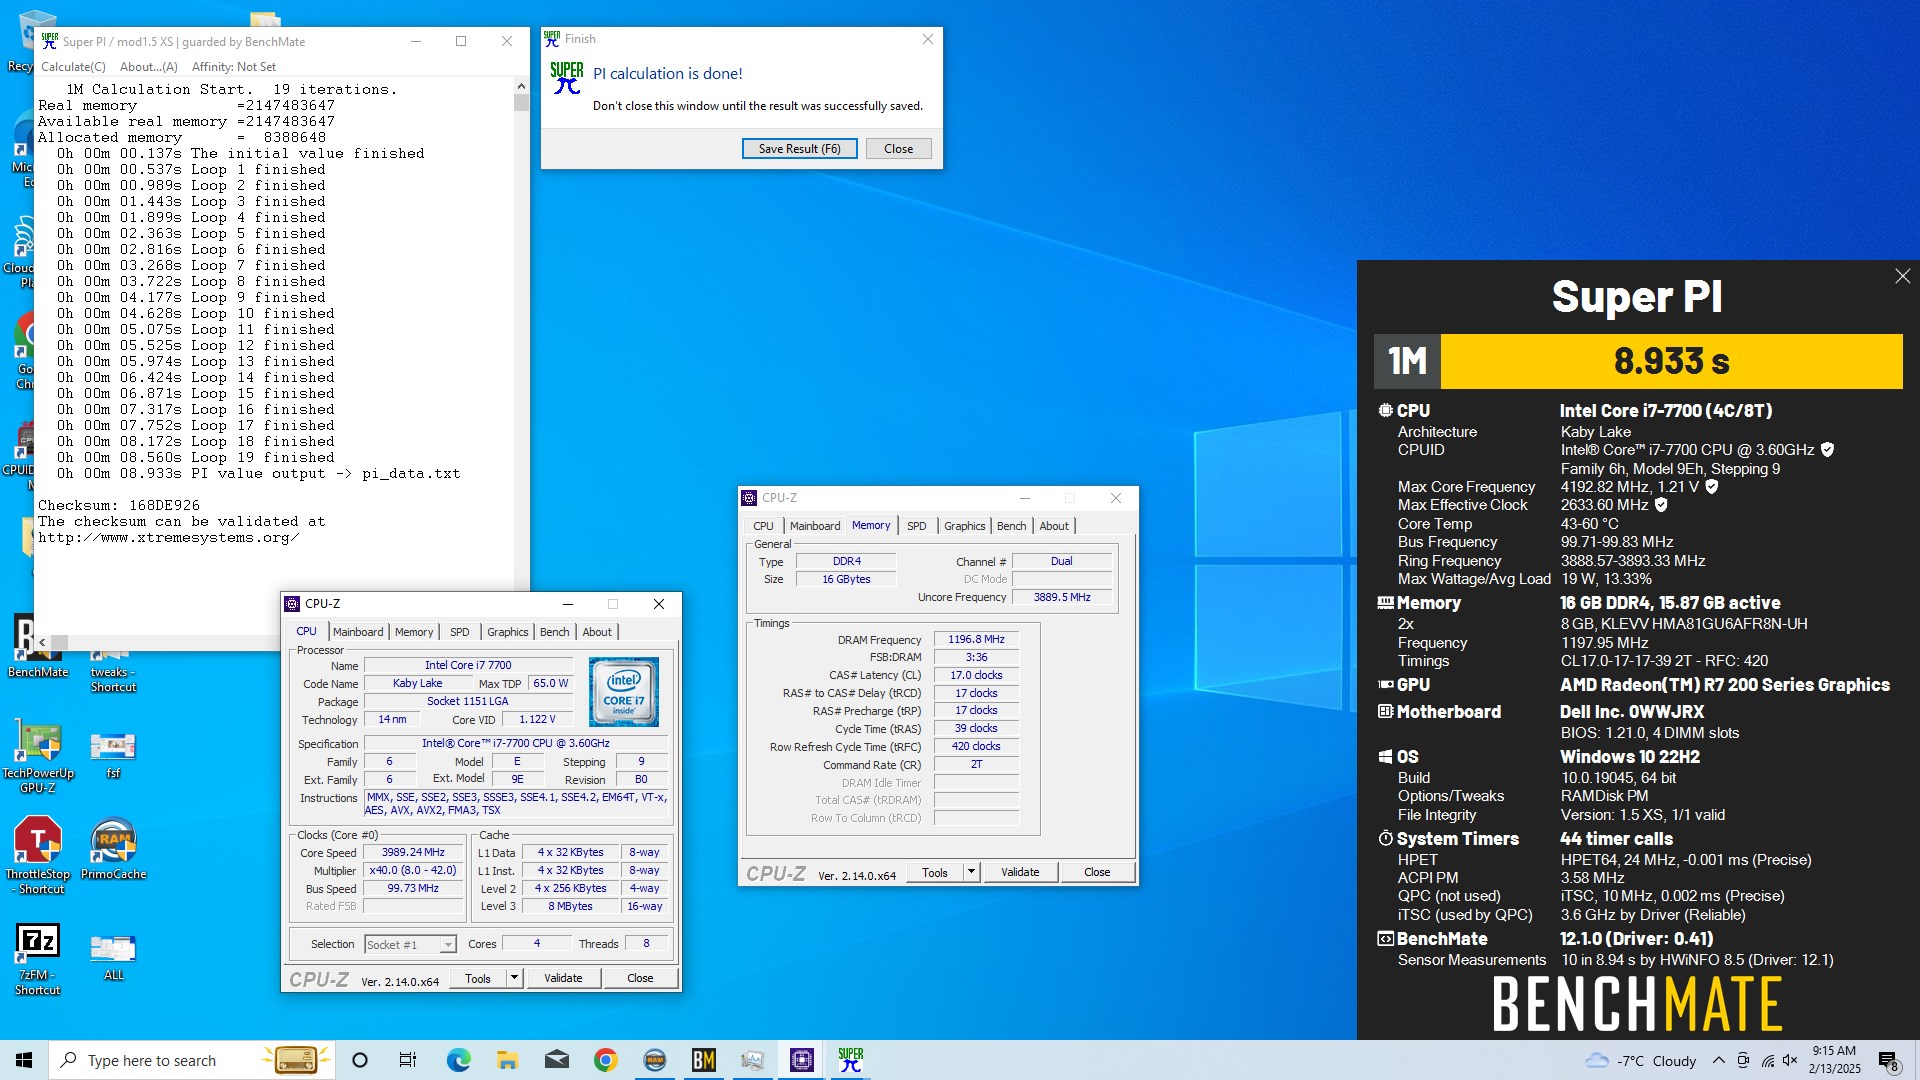This screenshot has width=1920, height=1080.
Task: Click Validate in the CPU window
Action: click(563, 978)
